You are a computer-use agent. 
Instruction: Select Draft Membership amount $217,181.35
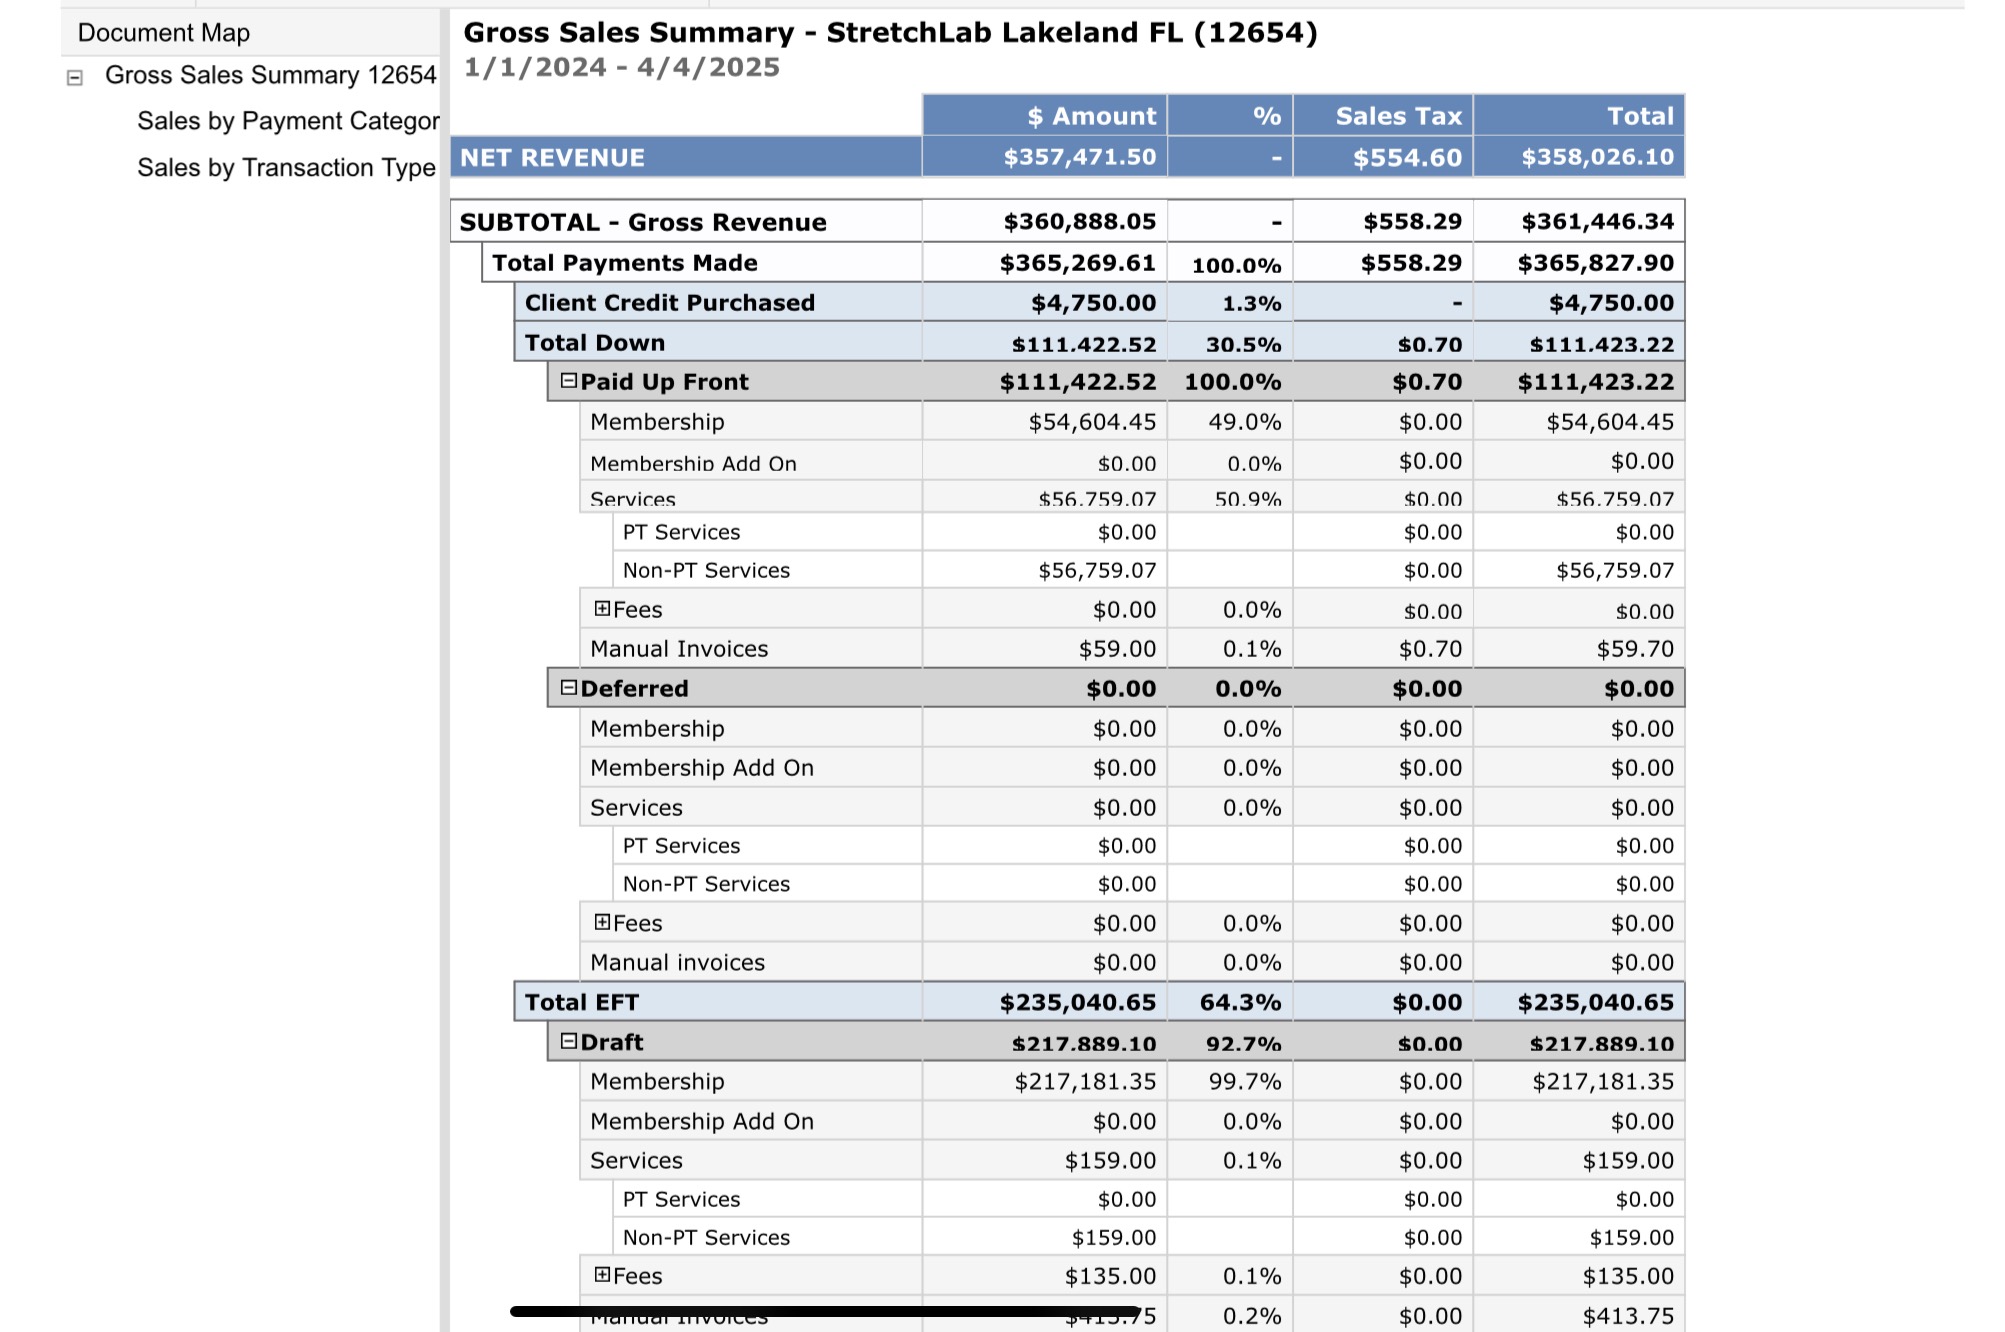[1085, 1081]
